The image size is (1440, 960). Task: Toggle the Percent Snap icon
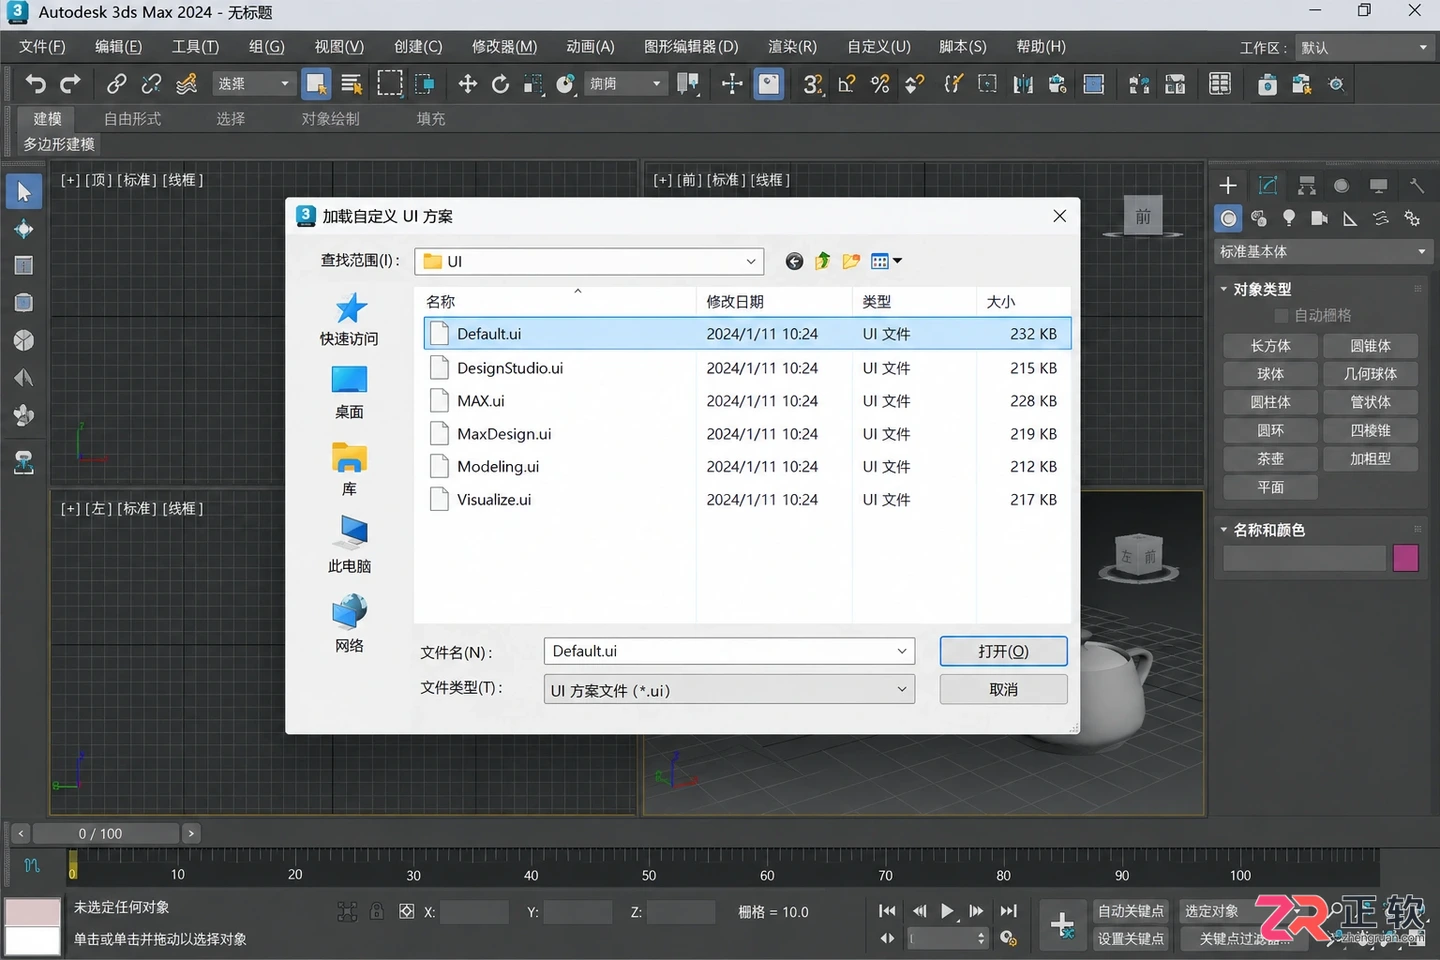[x=880, y=84]
